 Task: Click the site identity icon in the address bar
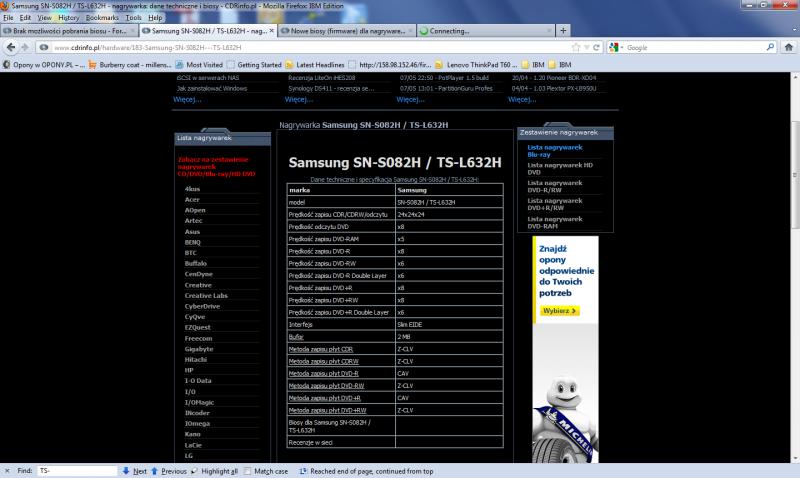tap(44, 47)
